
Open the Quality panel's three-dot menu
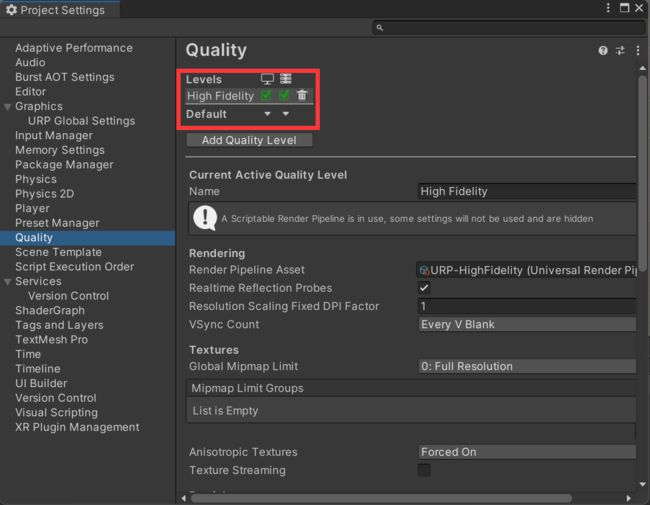tap(638, 51)
